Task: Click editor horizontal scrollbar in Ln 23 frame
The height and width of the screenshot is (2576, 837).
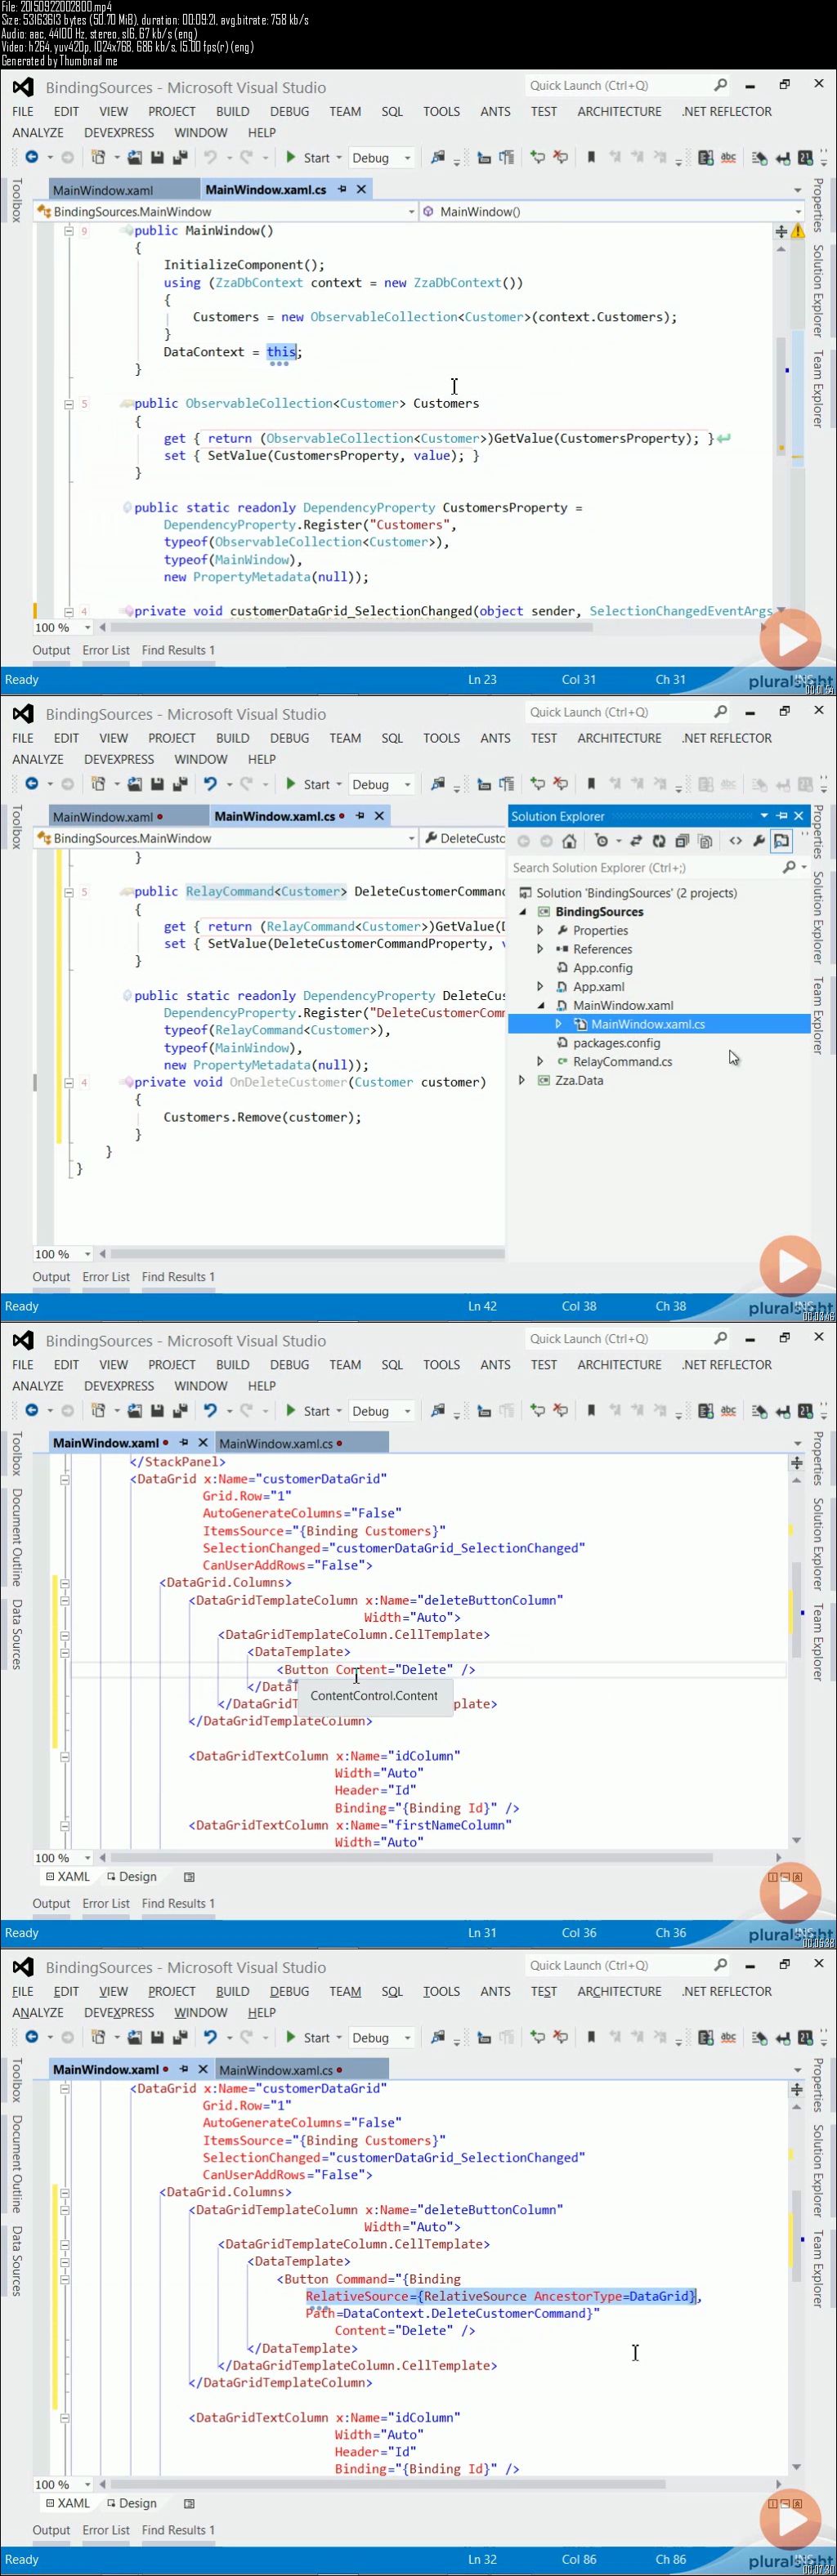Action: pyautogui.click(x=351, y=628)
